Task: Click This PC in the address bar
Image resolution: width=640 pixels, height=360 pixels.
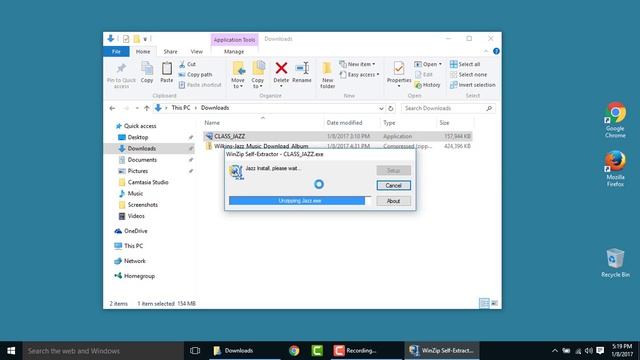Action: (x=181, y=108)
